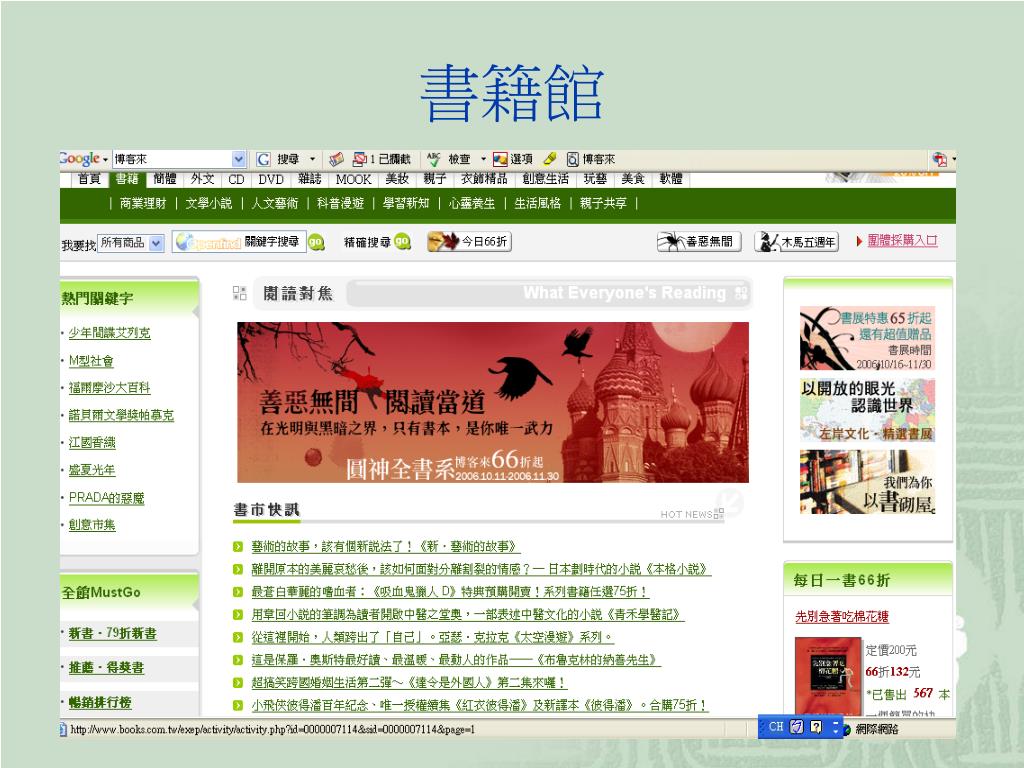Screen dimensions: 1024x768
Task: Open the 書展特惠65折起 promo image
Action: pyautogui.click(x=867, y=338)
